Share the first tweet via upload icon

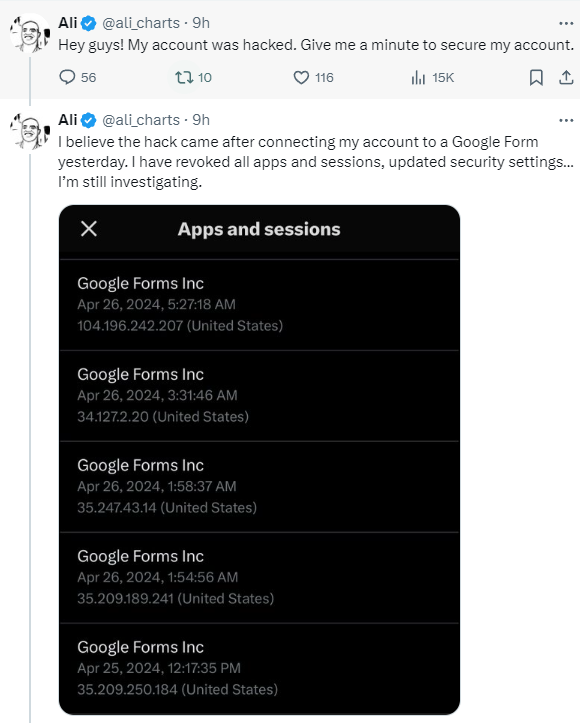point(566,77)
